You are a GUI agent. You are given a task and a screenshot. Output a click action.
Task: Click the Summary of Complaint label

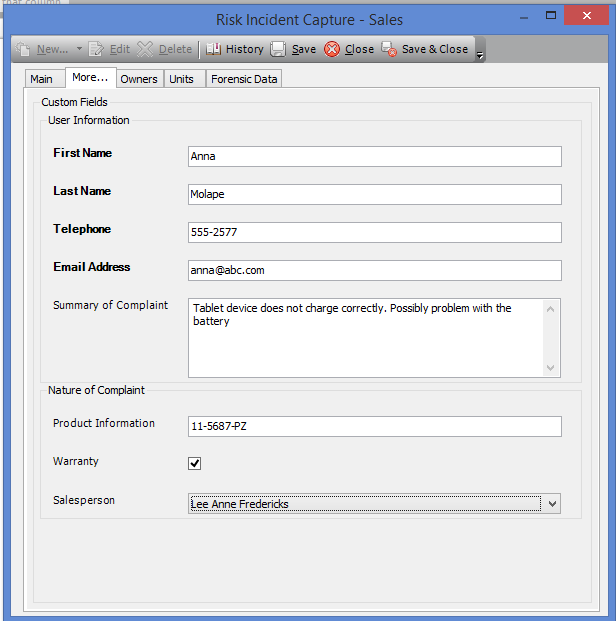[111, 305]
